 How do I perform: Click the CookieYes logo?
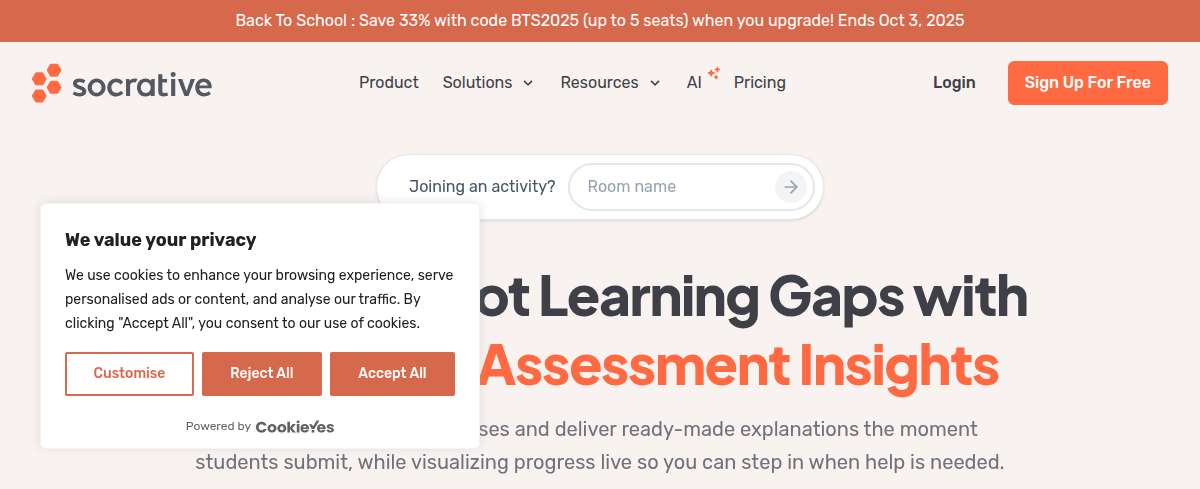(x=295, y=427)
